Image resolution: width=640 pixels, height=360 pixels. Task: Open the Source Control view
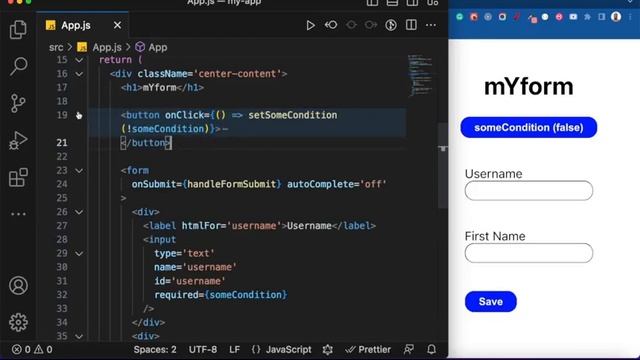click(x=18, y=103)
